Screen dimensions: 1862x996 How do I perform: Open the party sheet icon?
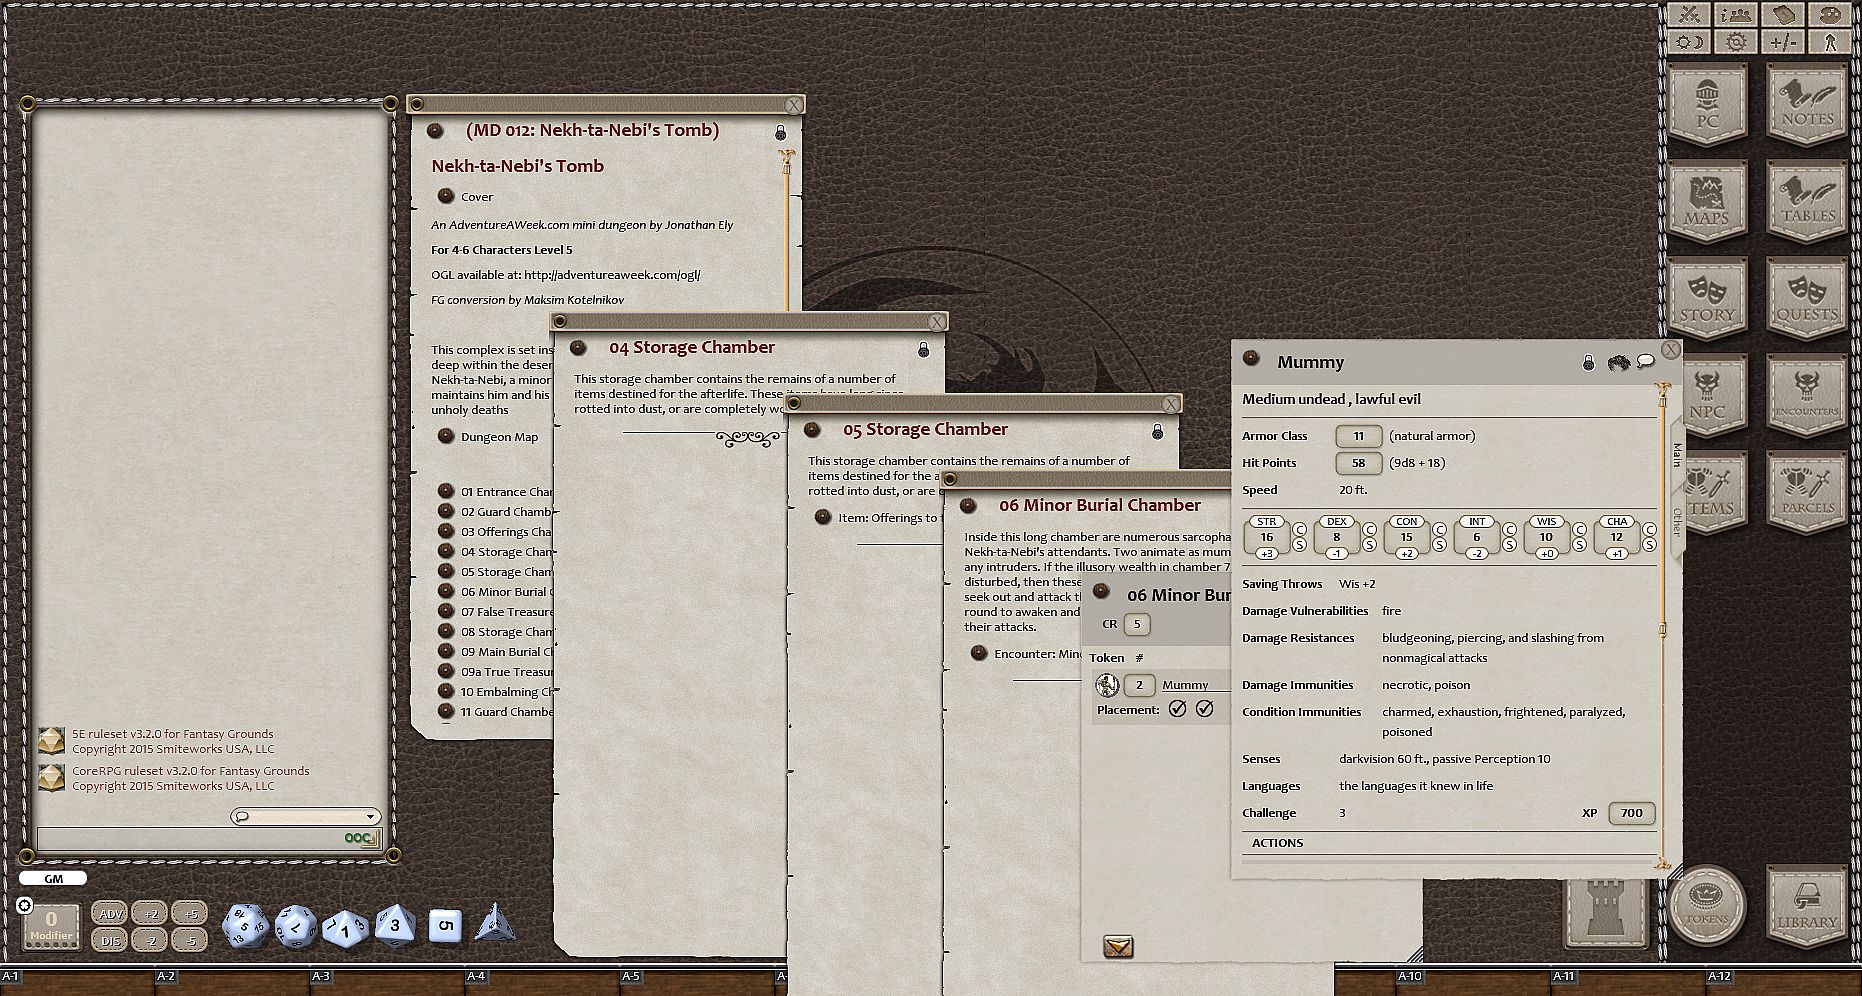coord(1737,15)
